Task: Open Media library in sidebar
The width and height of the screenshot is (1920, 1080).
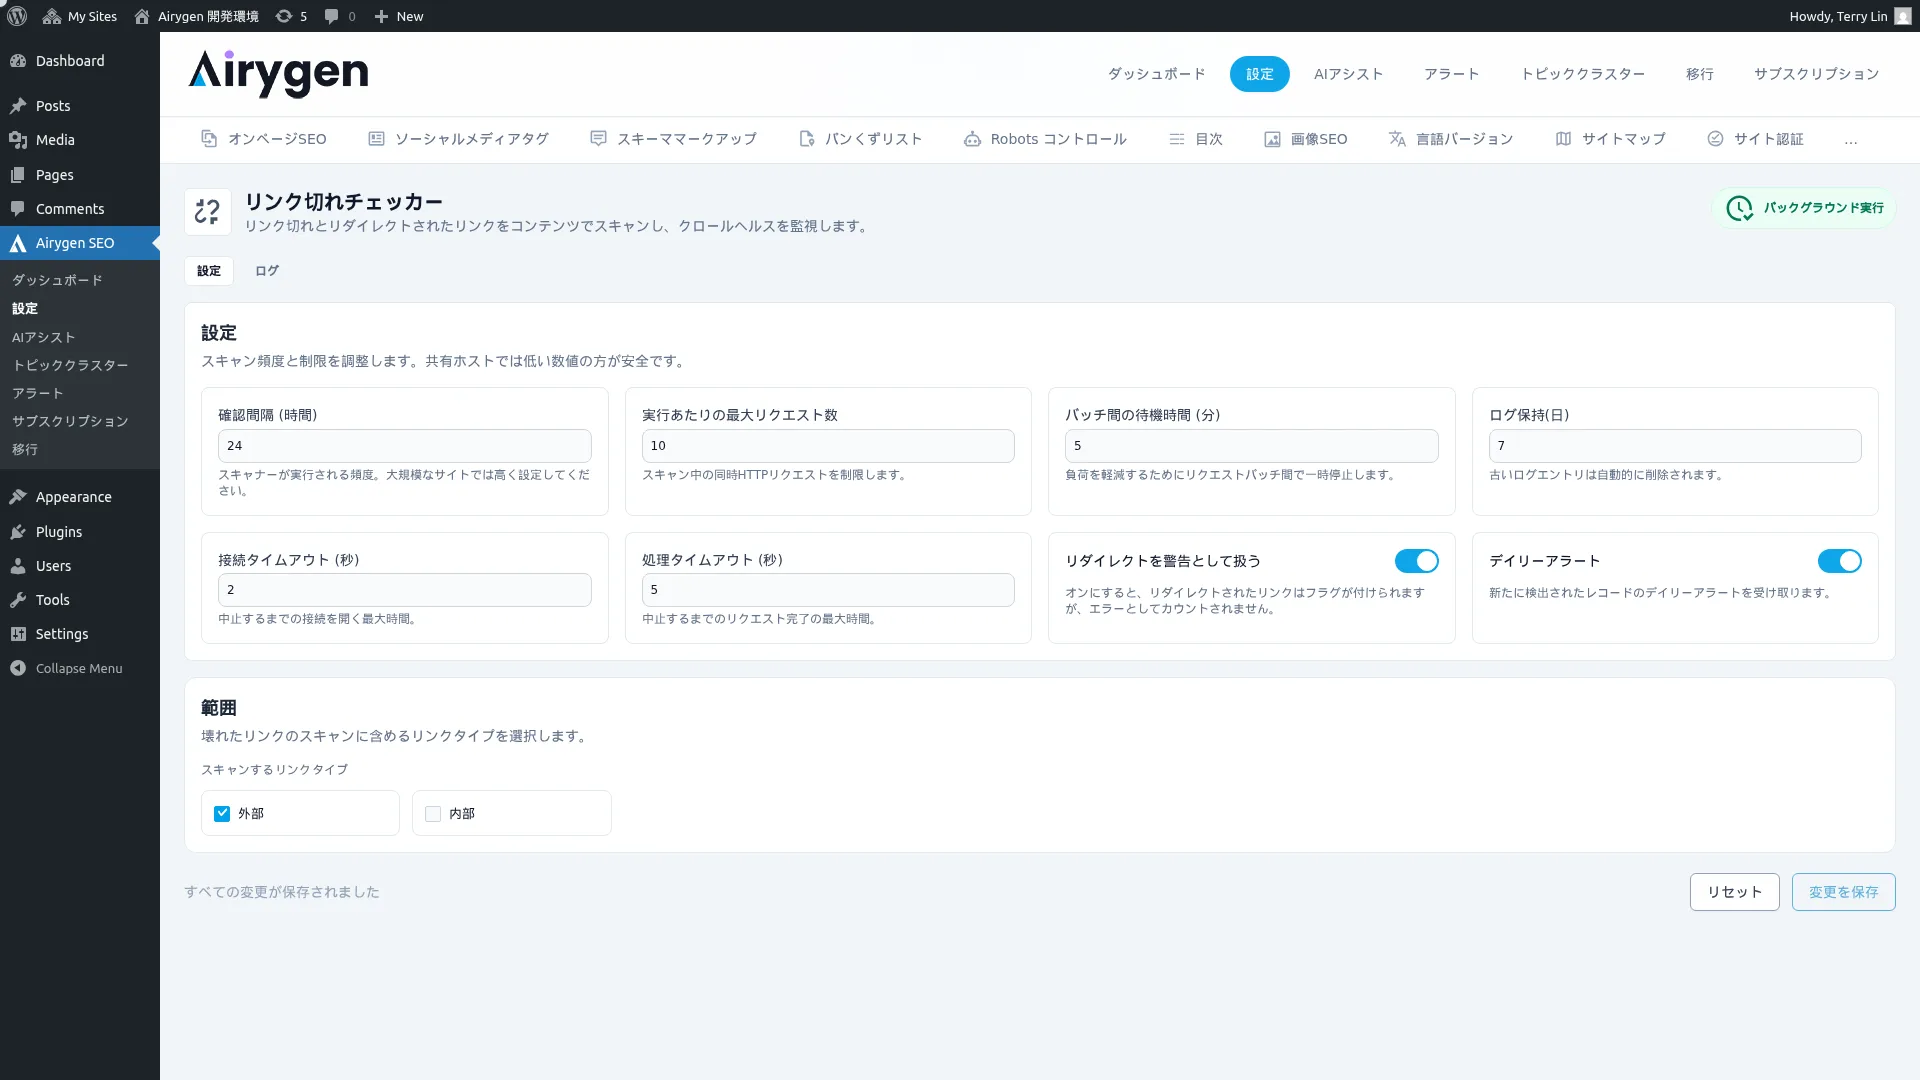Action: coord(80,140)
